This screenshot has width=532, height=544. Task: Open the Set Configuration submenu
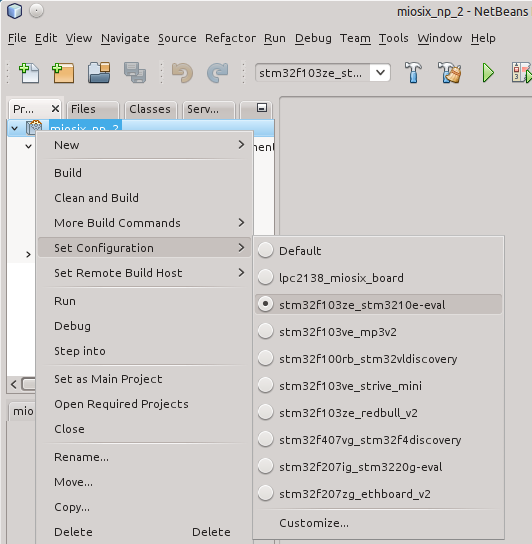(x=144, y=248)
